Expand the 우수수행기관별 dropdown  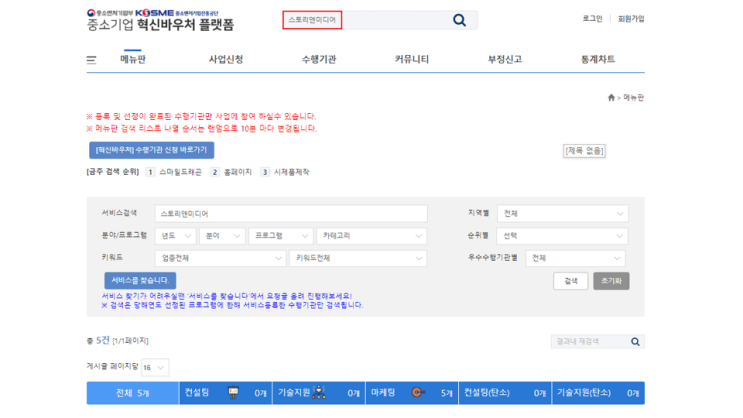click(575, 258)
